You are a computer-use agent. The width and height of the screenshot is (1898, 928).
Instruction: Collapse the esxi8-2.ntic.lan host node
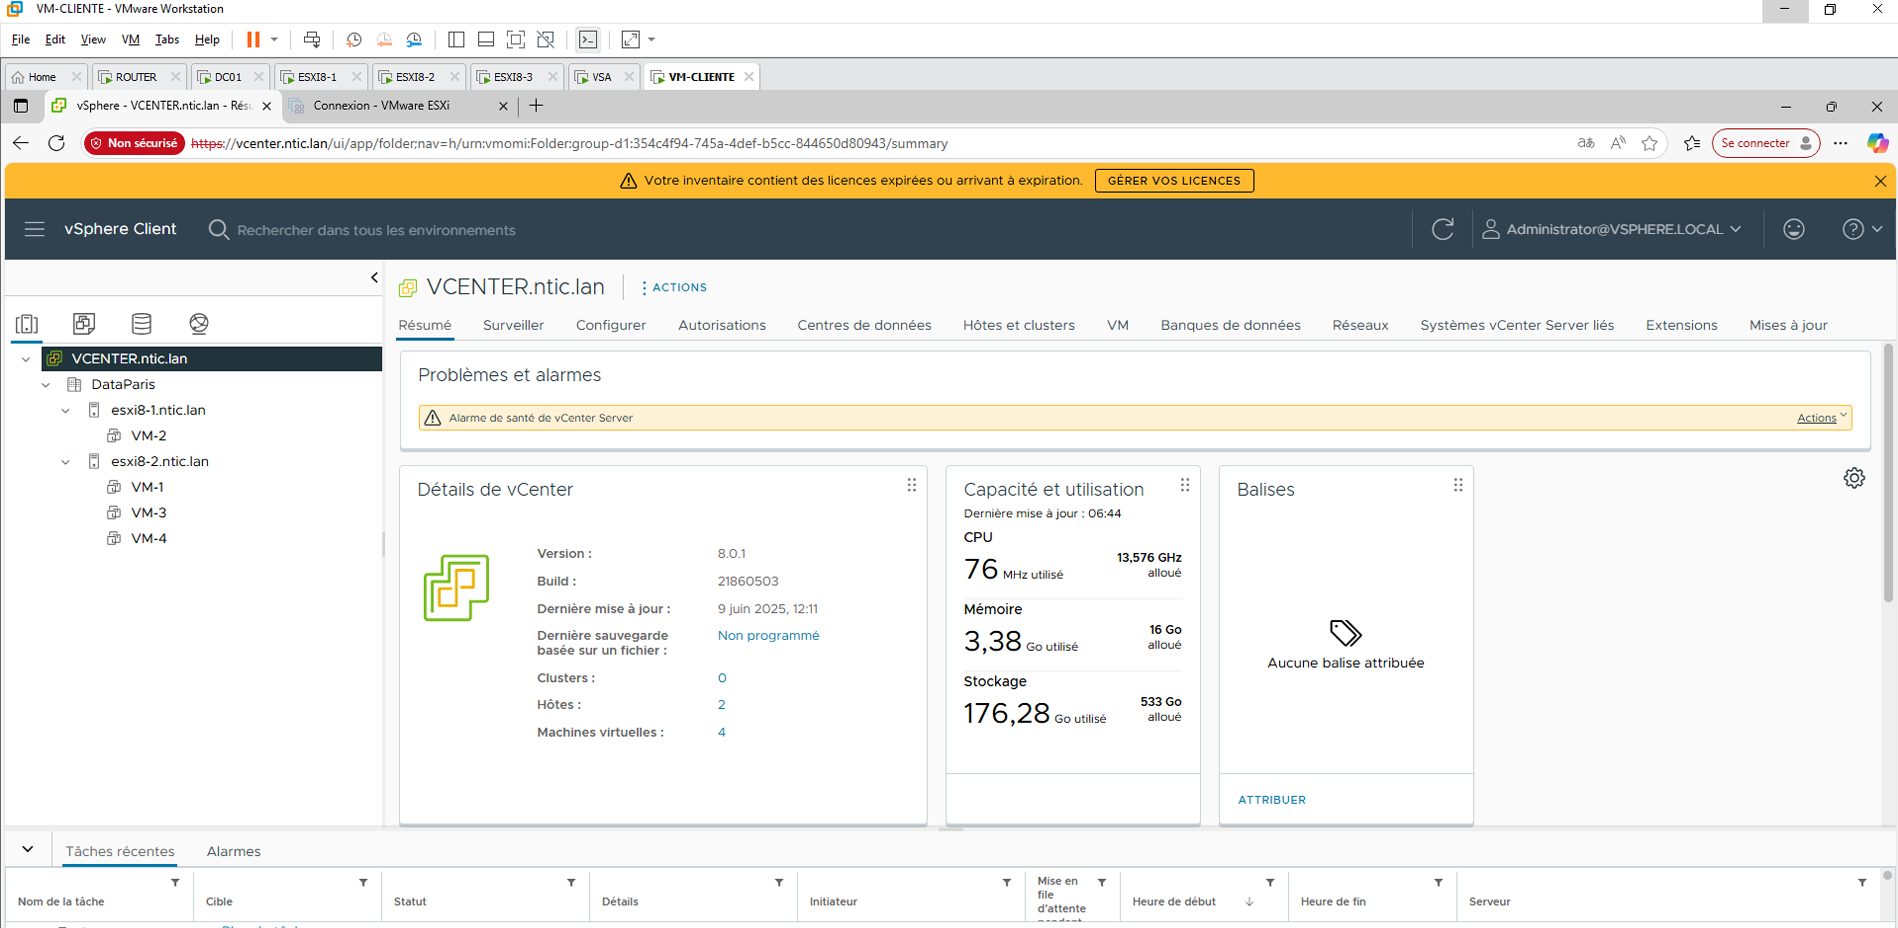pos(66,461)
